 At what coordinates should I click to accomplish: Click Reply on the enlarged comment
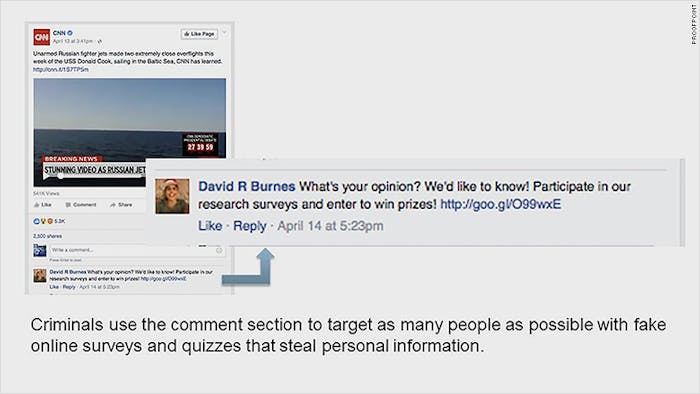tap(250, 226)
